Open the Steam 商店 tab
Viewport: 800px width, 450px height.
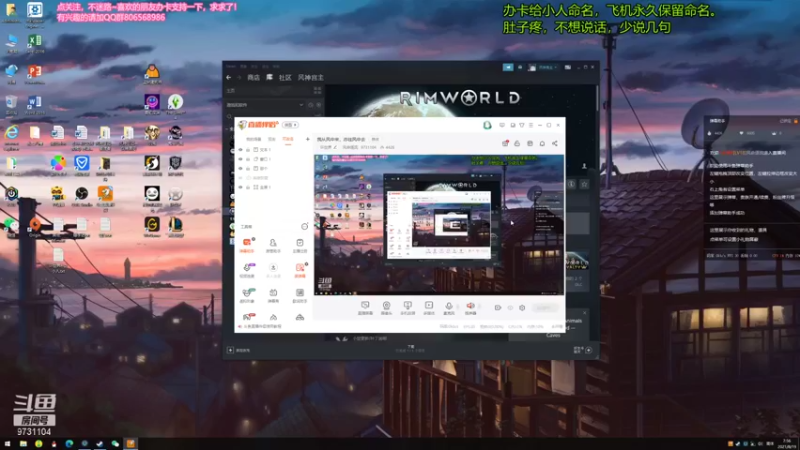click(x=253, y=78)
